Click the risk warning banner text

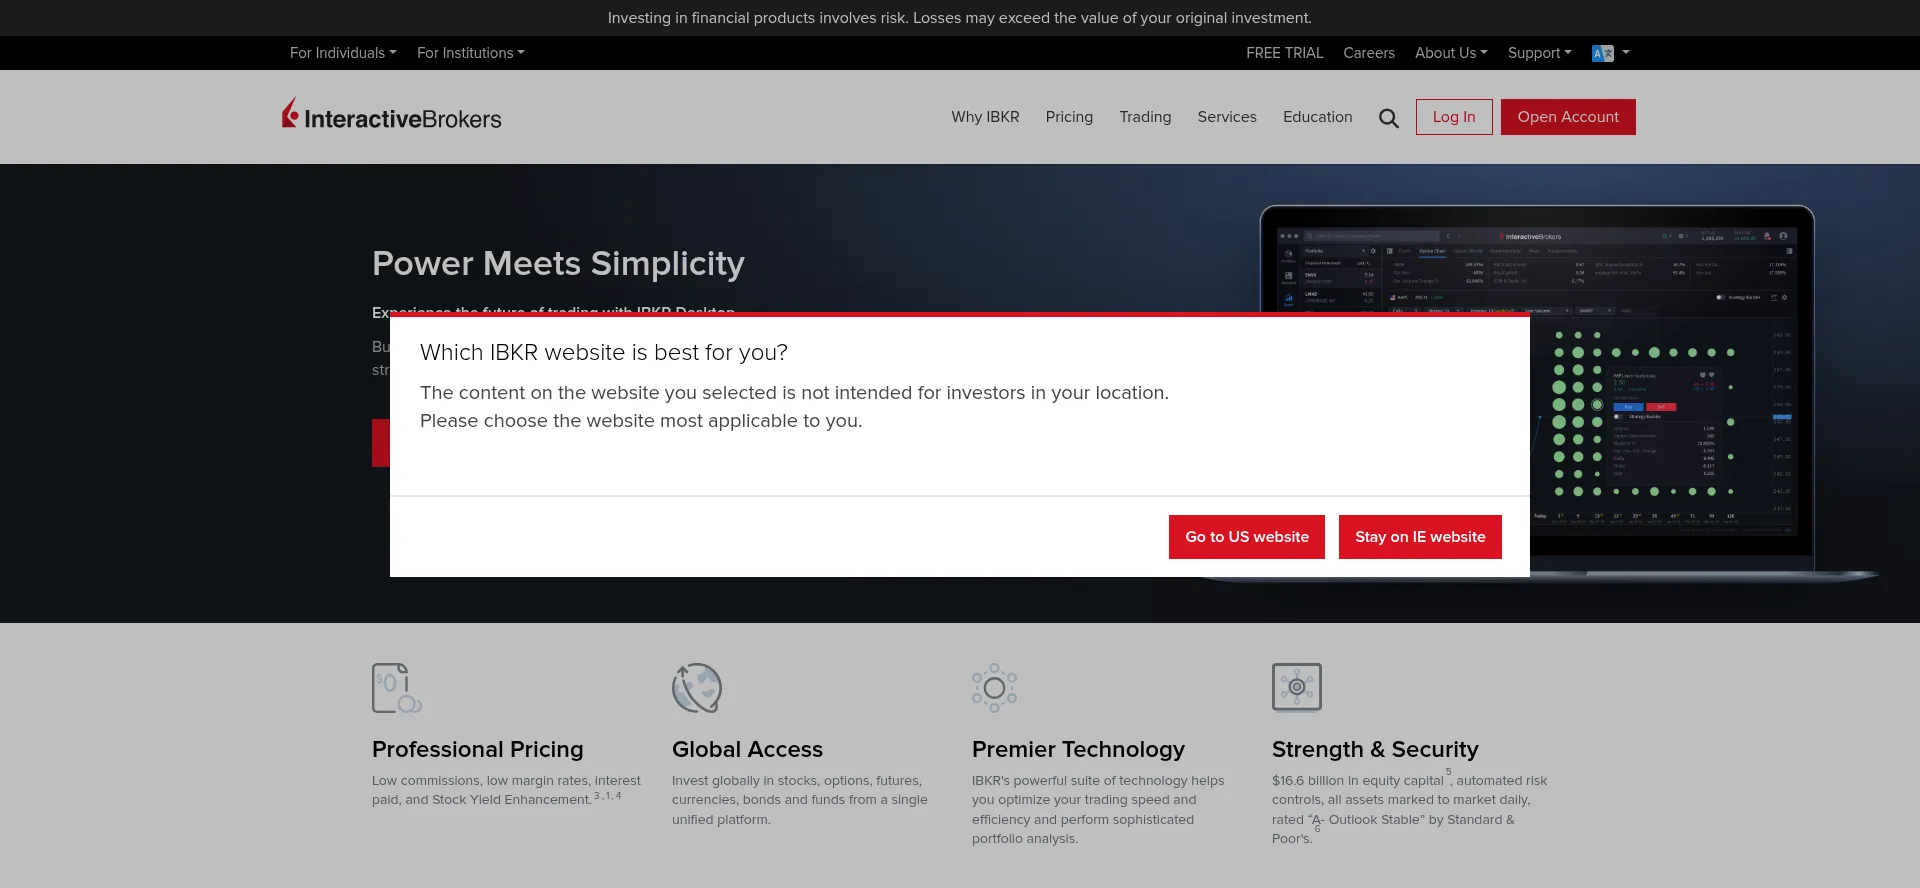960,18
